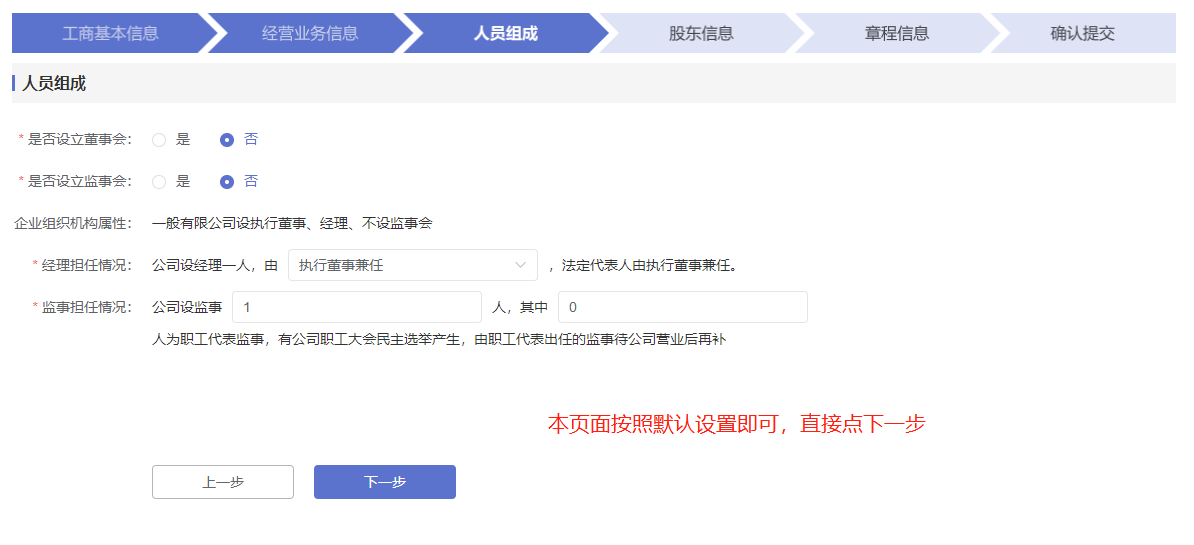The width and height of the screenshot is (1194, 545).
Task: Click the 上一步 button
Action: point(223,482)
